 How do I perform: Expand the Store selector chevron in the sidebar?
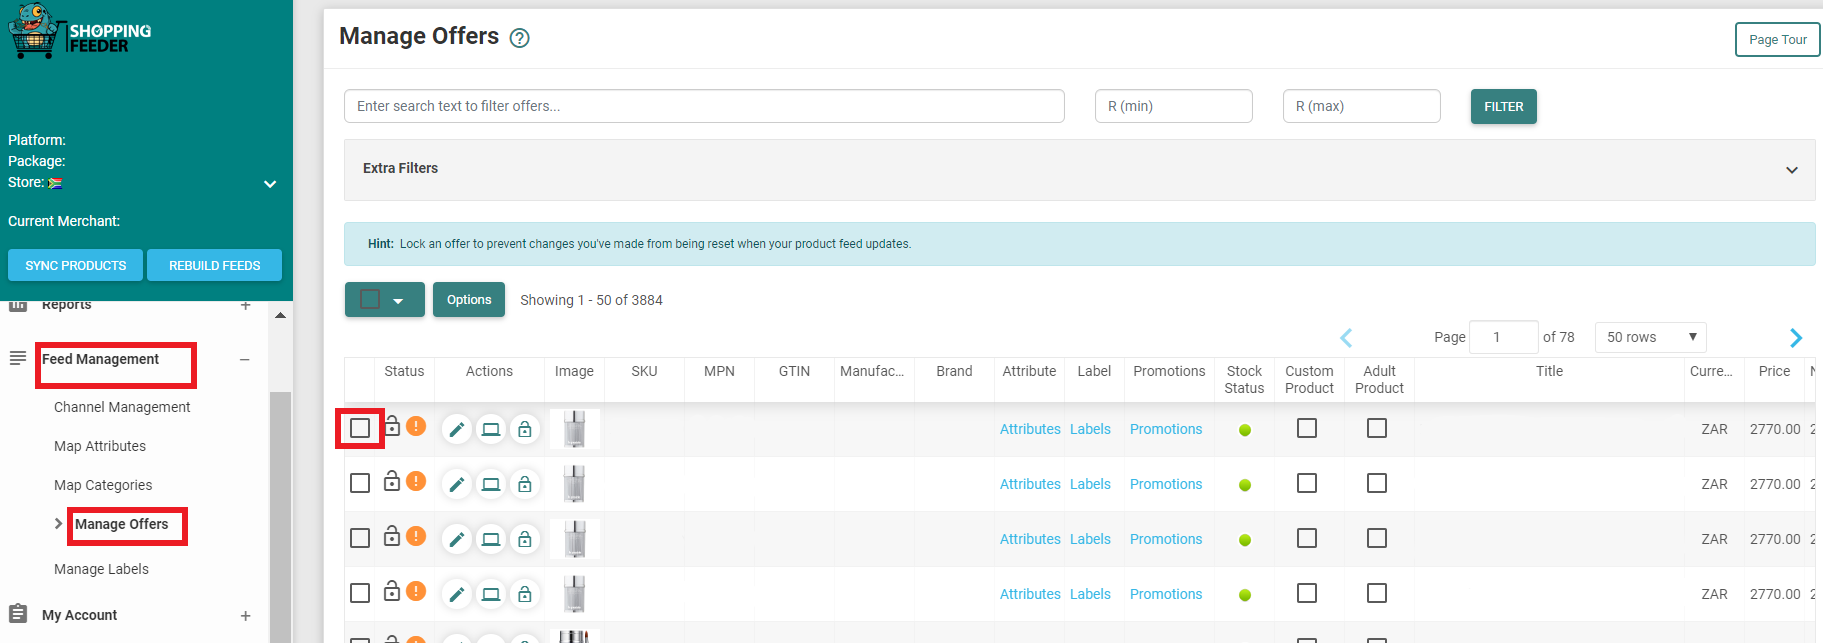[x=270, y=184]
